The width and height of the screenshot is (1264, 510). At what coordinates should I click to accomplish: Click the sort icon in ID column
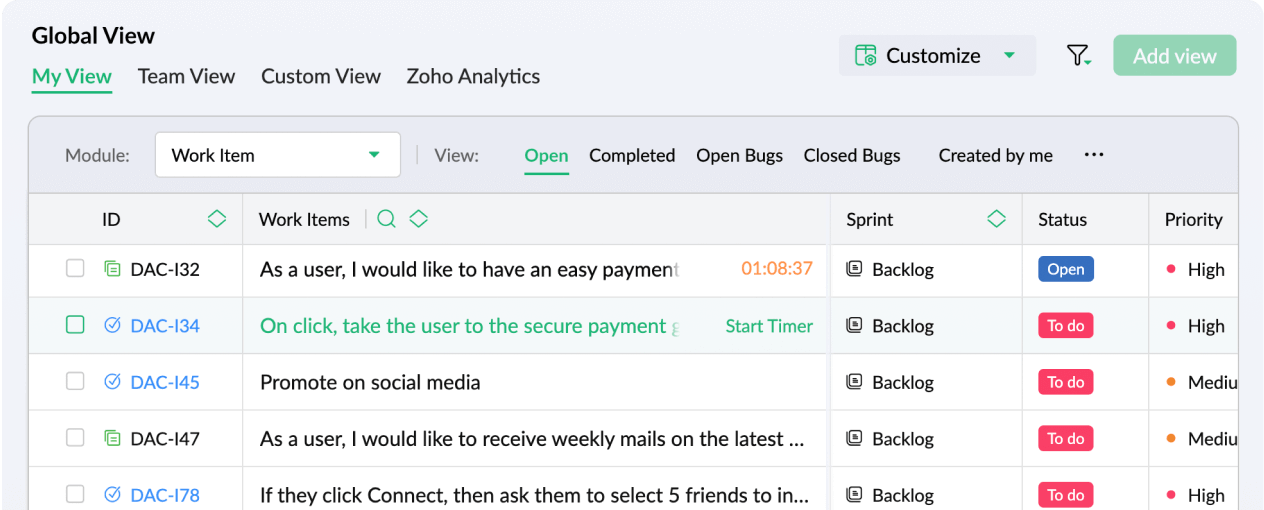217,219
